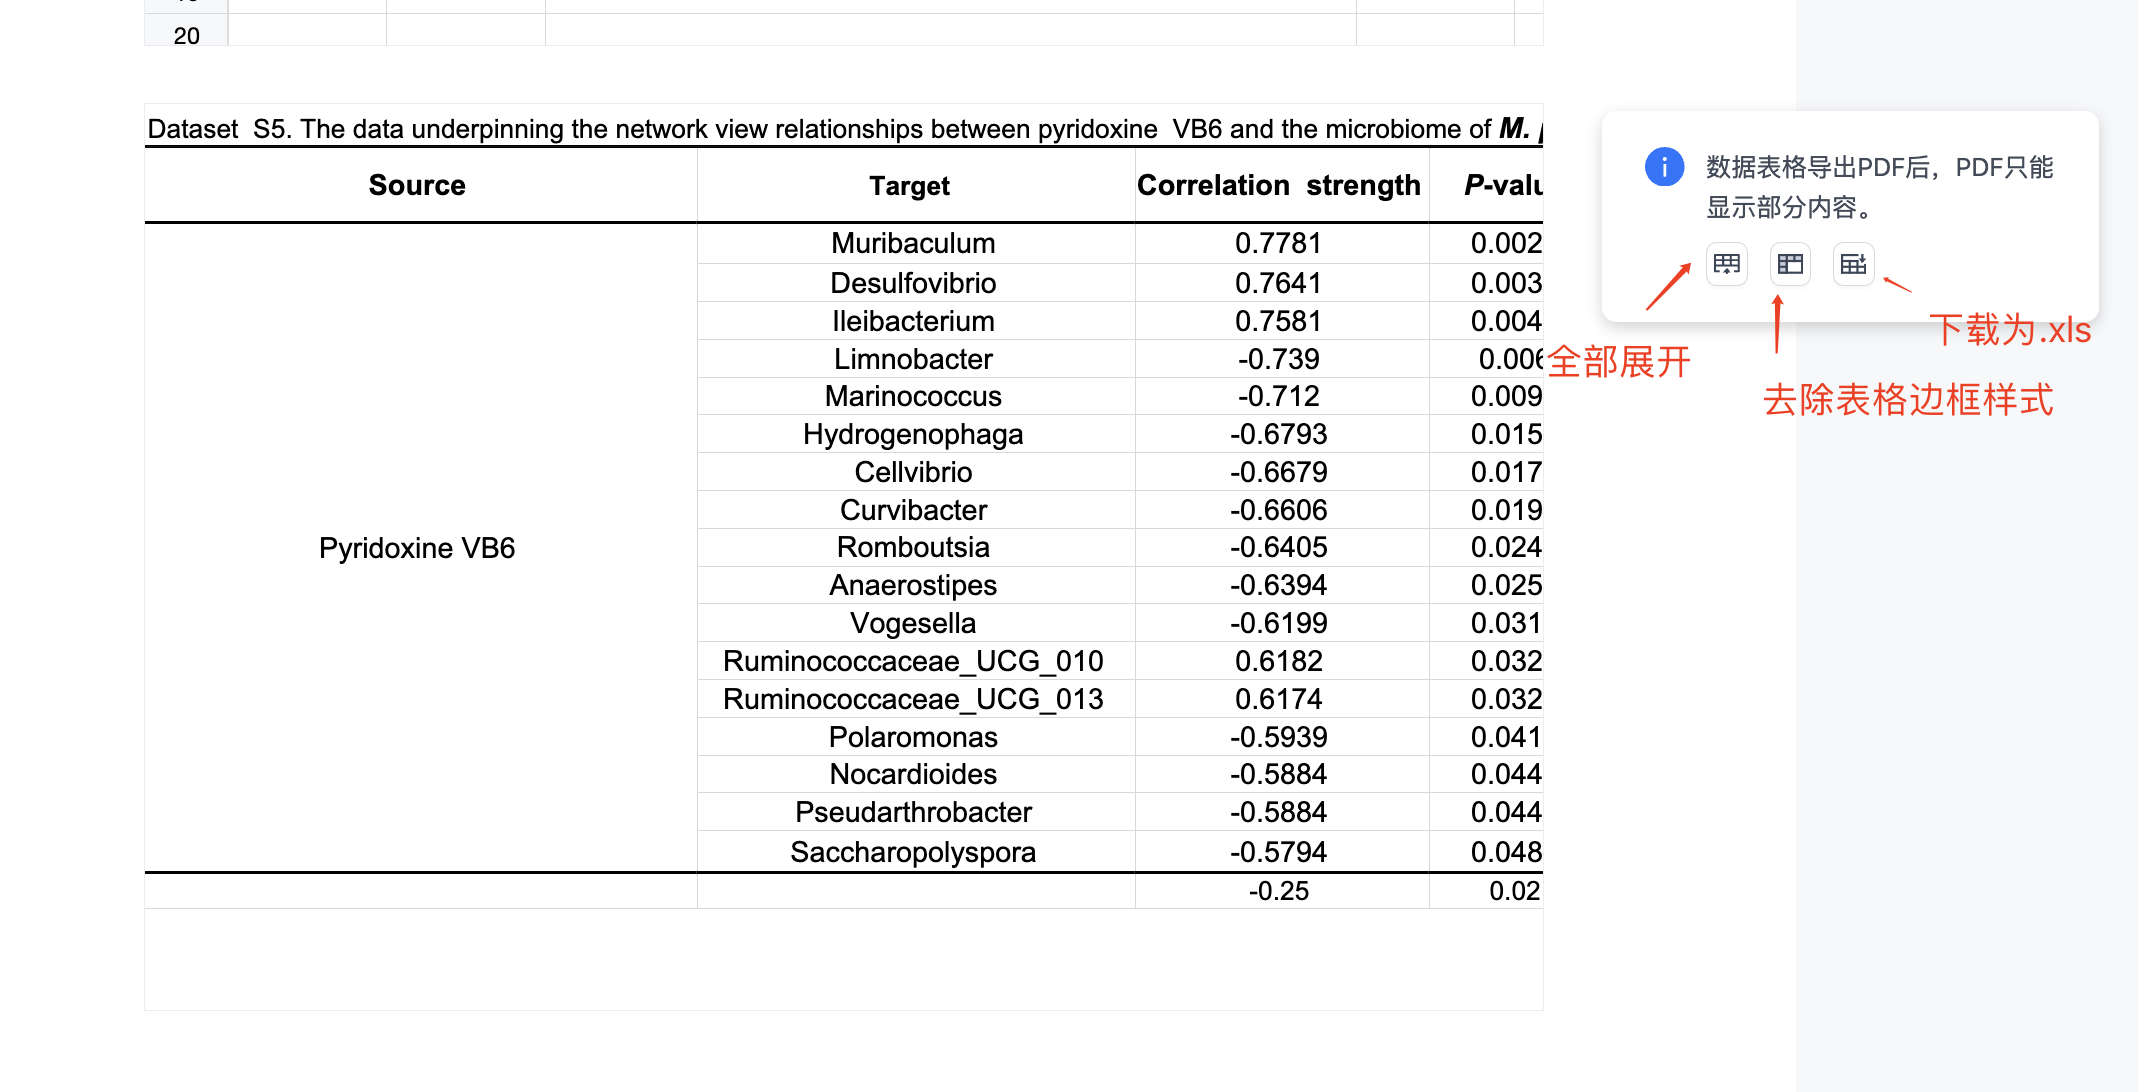The height and width of the screenshot is (1092, 2138).
Task: Click the expand-all table icon
Action: [1726, 265]
